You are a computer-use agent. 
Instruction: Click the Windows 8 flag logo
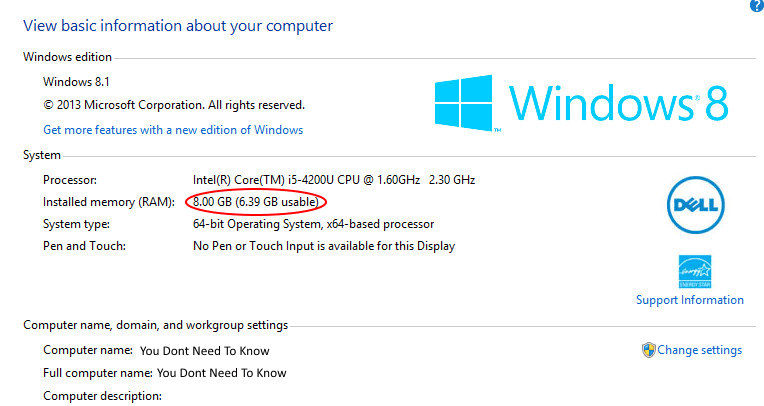click(x=463, y=103)
